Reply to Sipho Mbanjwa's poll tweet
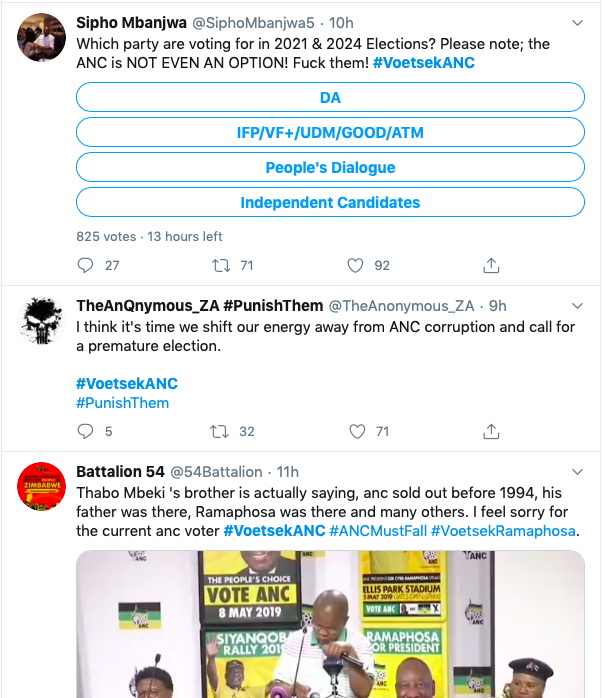The image size is (605, 698). (x=85, y=265)
